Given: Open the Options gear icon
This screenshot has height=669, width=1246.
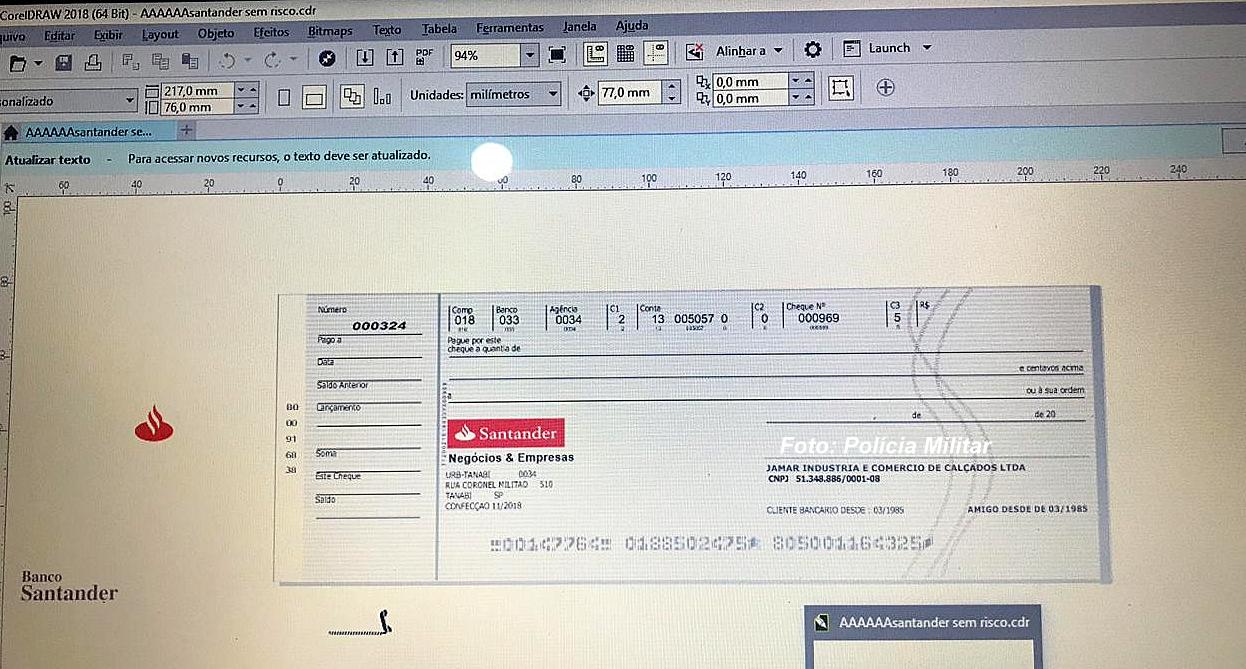Looking at the screenshot, I should (x=813, y=50).
